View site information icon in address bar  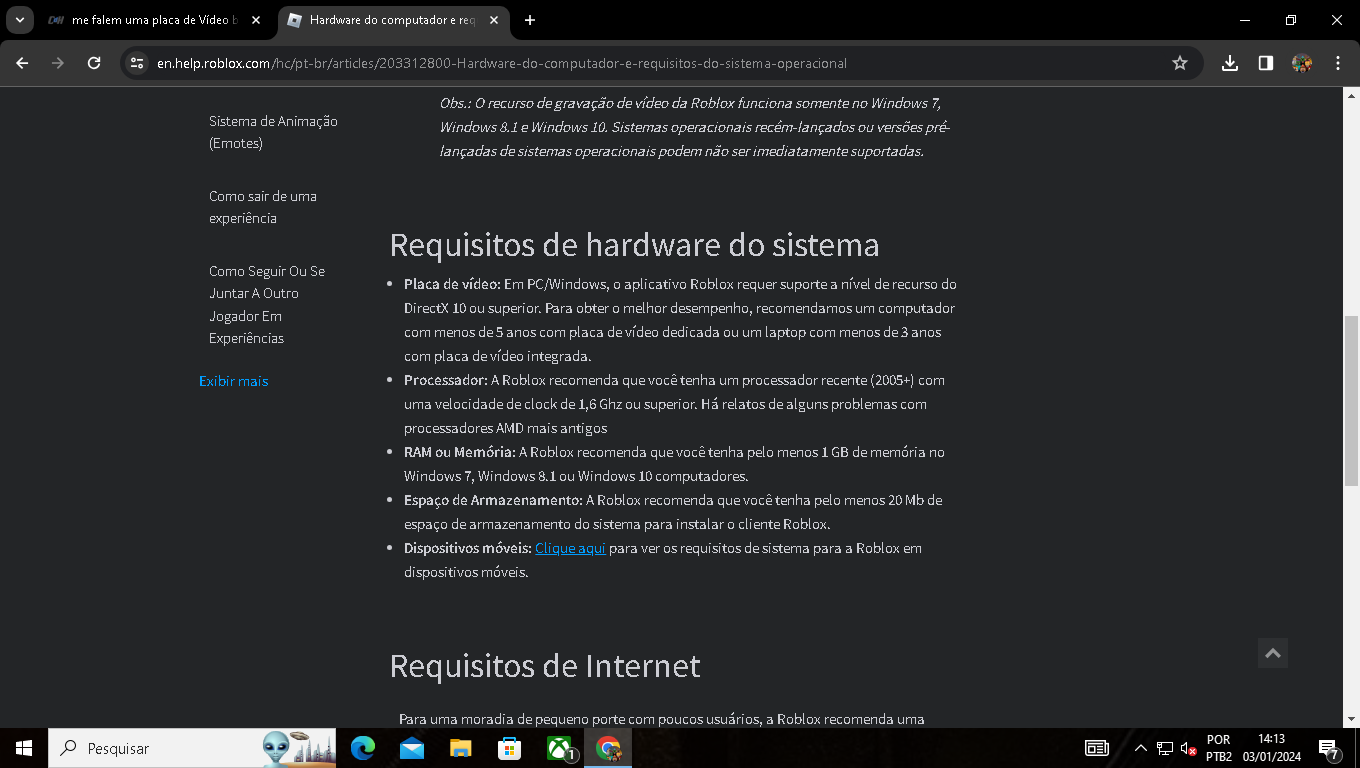tap(138, 63)
